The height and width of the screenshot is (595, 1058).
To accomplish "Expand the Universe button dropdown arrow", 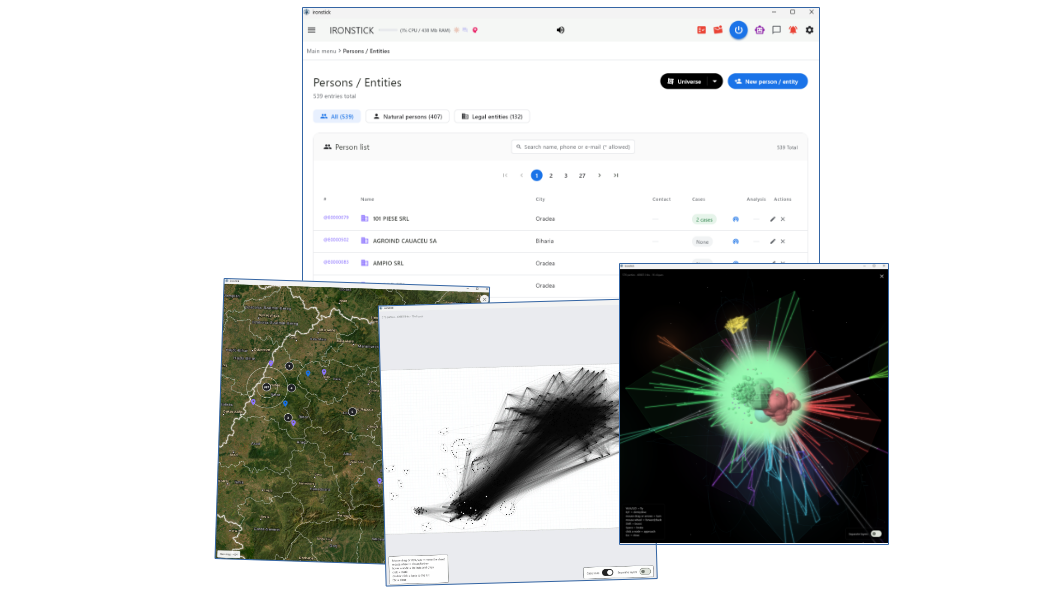I will (x=715, y=82).
